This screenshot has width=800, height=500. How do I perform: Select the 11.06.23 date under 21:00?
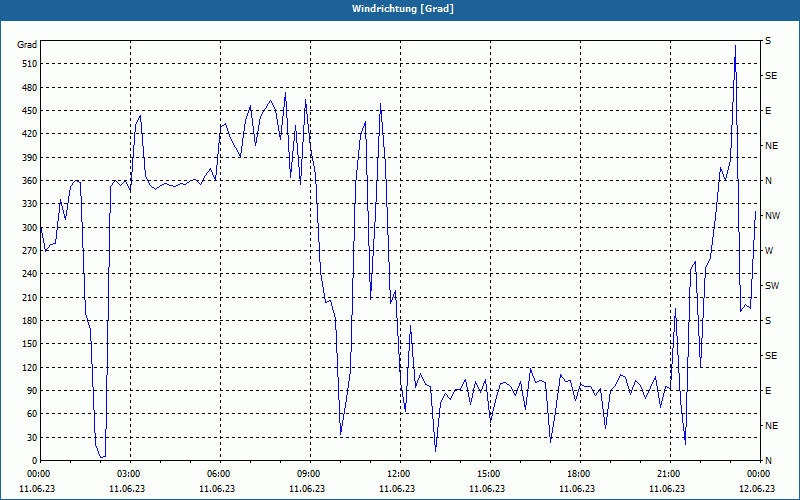667,488
